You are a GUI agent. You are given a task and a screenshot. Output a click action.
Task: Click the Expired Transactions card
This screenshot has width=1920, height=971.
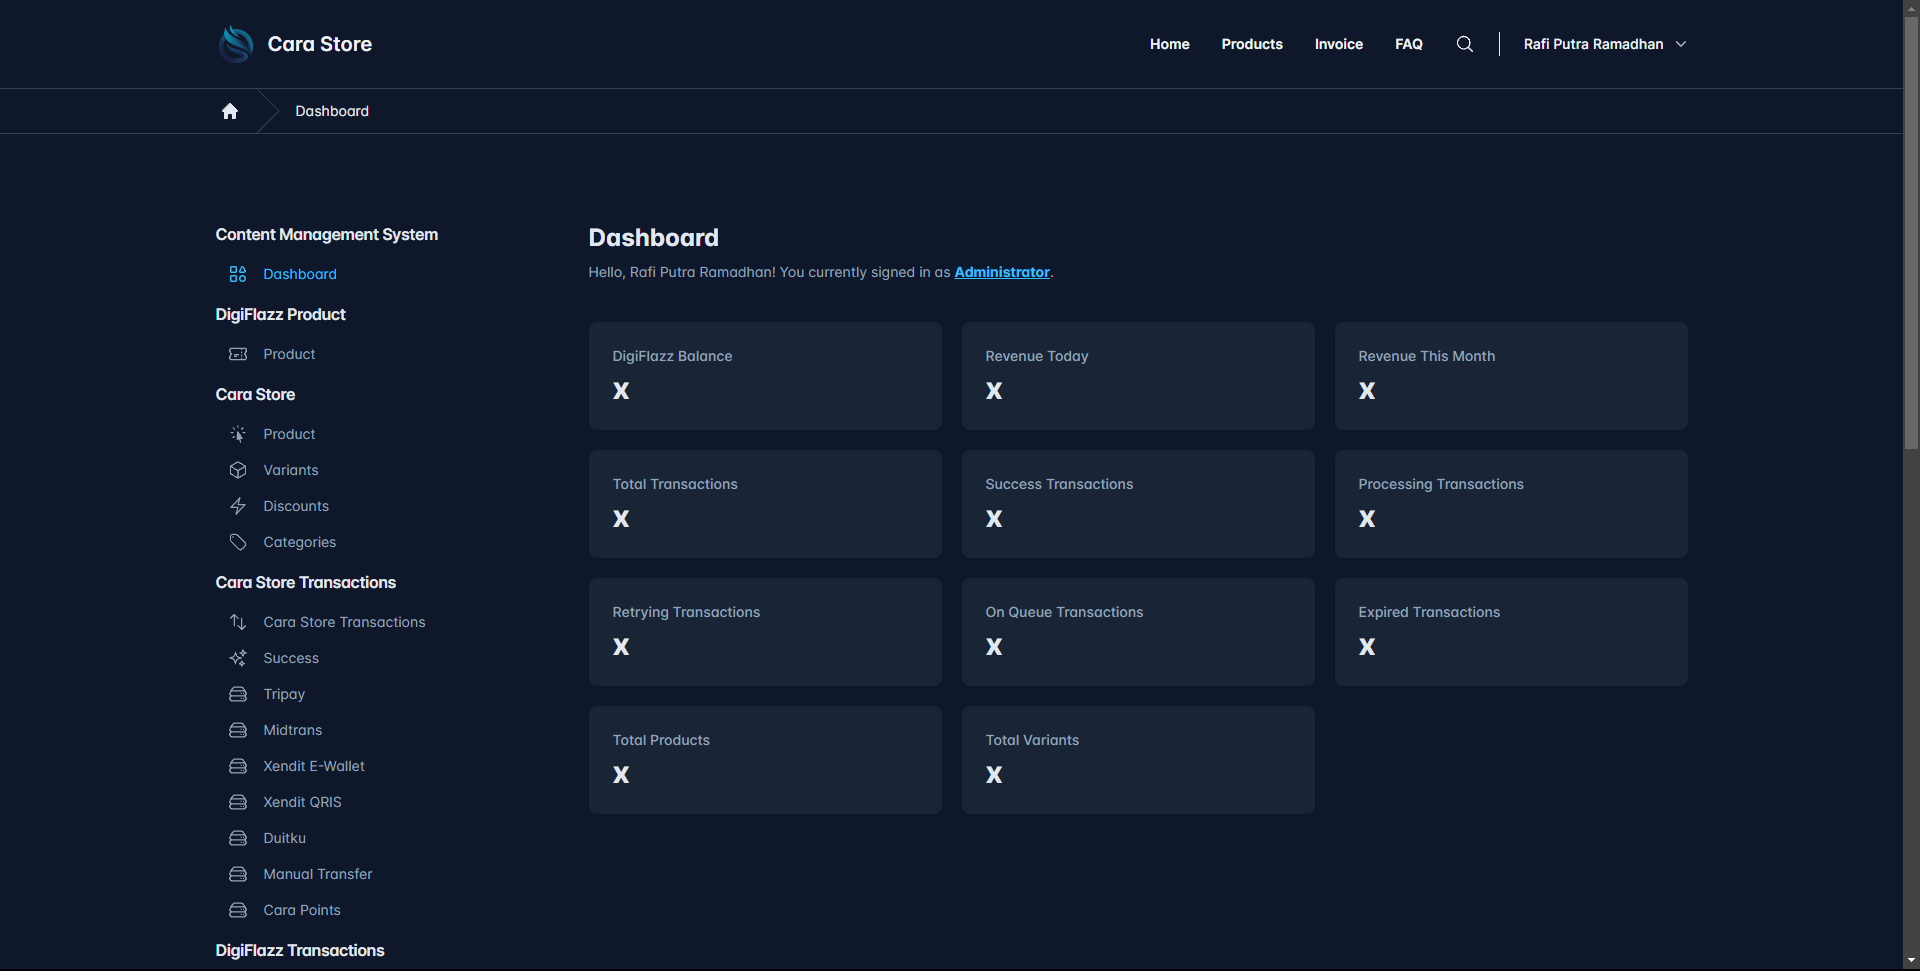click(x=1511, y=632)
